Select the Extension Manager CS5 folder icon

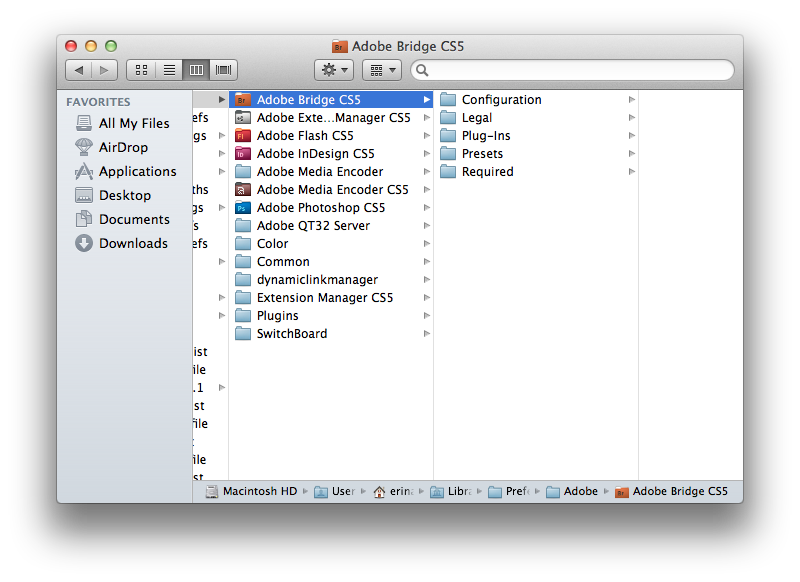[243, 298]
